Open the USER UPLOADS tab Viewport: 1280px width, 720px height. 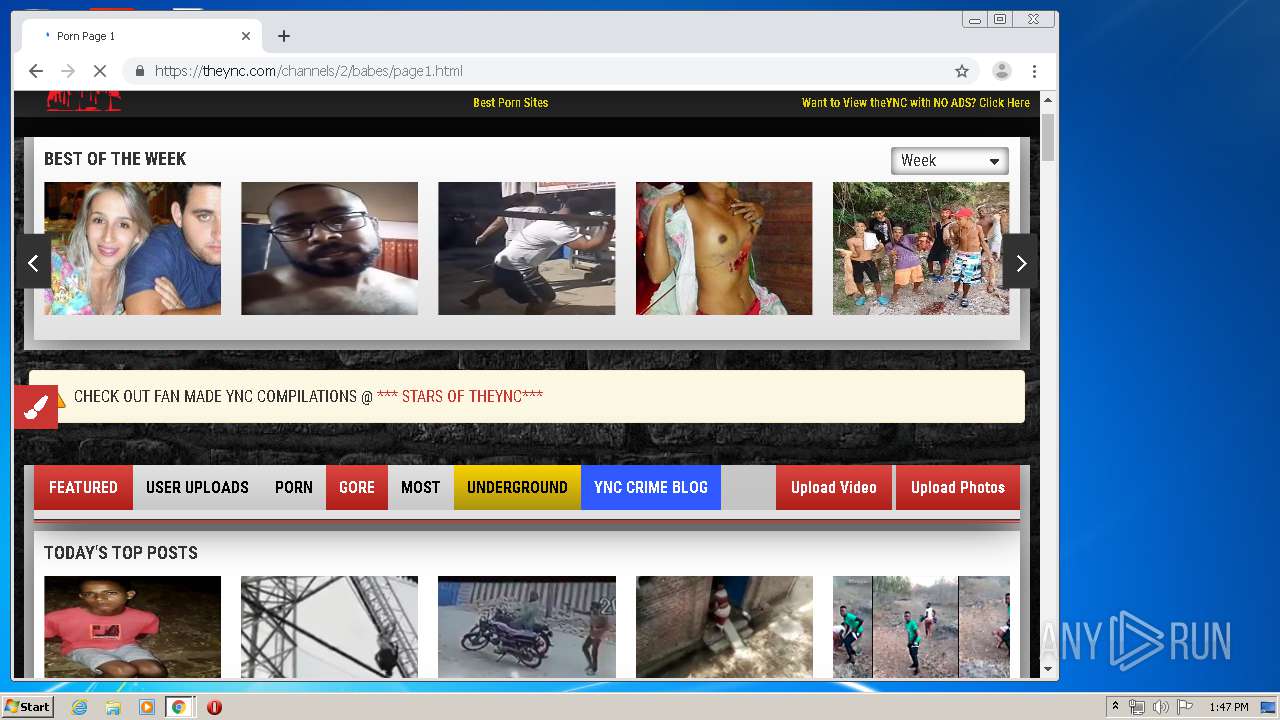[x=197, y=487]
